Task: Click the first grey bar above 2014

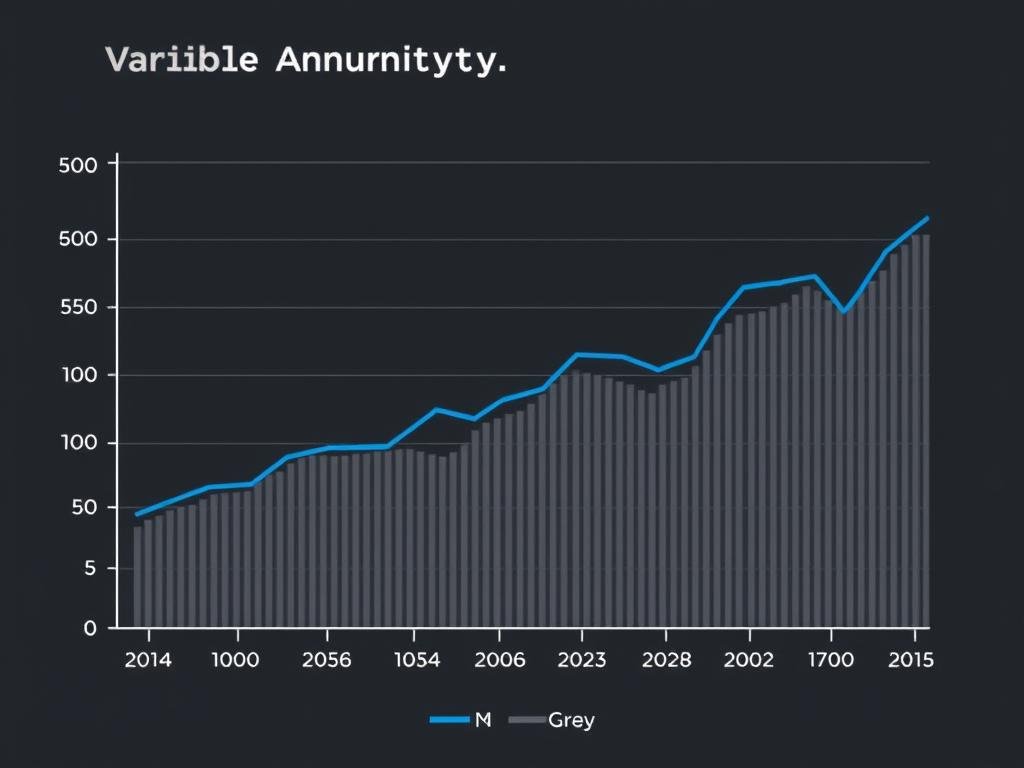Action: point(138,575)
